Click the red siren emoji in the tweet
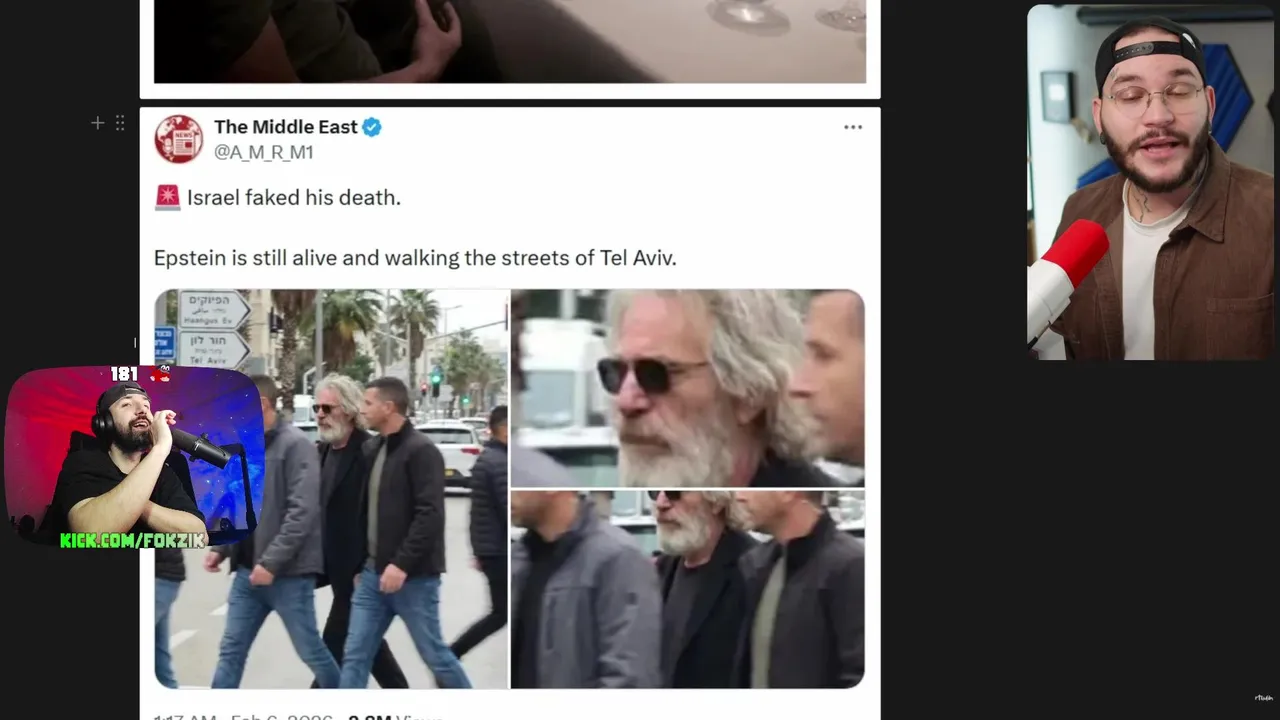1280x720 pixels. 167,197
